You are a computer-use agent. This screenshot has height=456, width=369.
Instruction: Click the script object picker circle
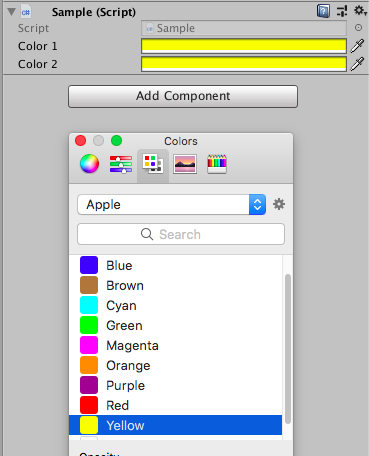click(358, 28)
